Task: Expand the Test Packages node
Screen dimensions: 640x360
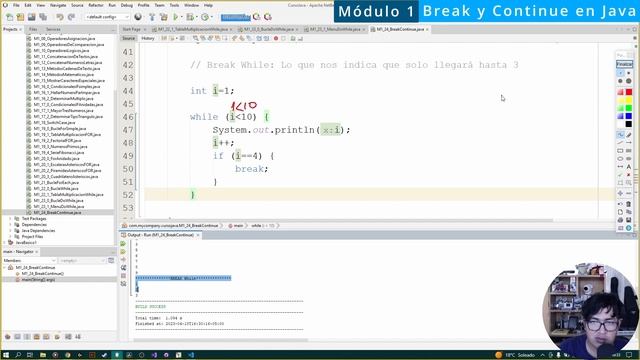Action: pyautogui.click(x=10, y=219)
